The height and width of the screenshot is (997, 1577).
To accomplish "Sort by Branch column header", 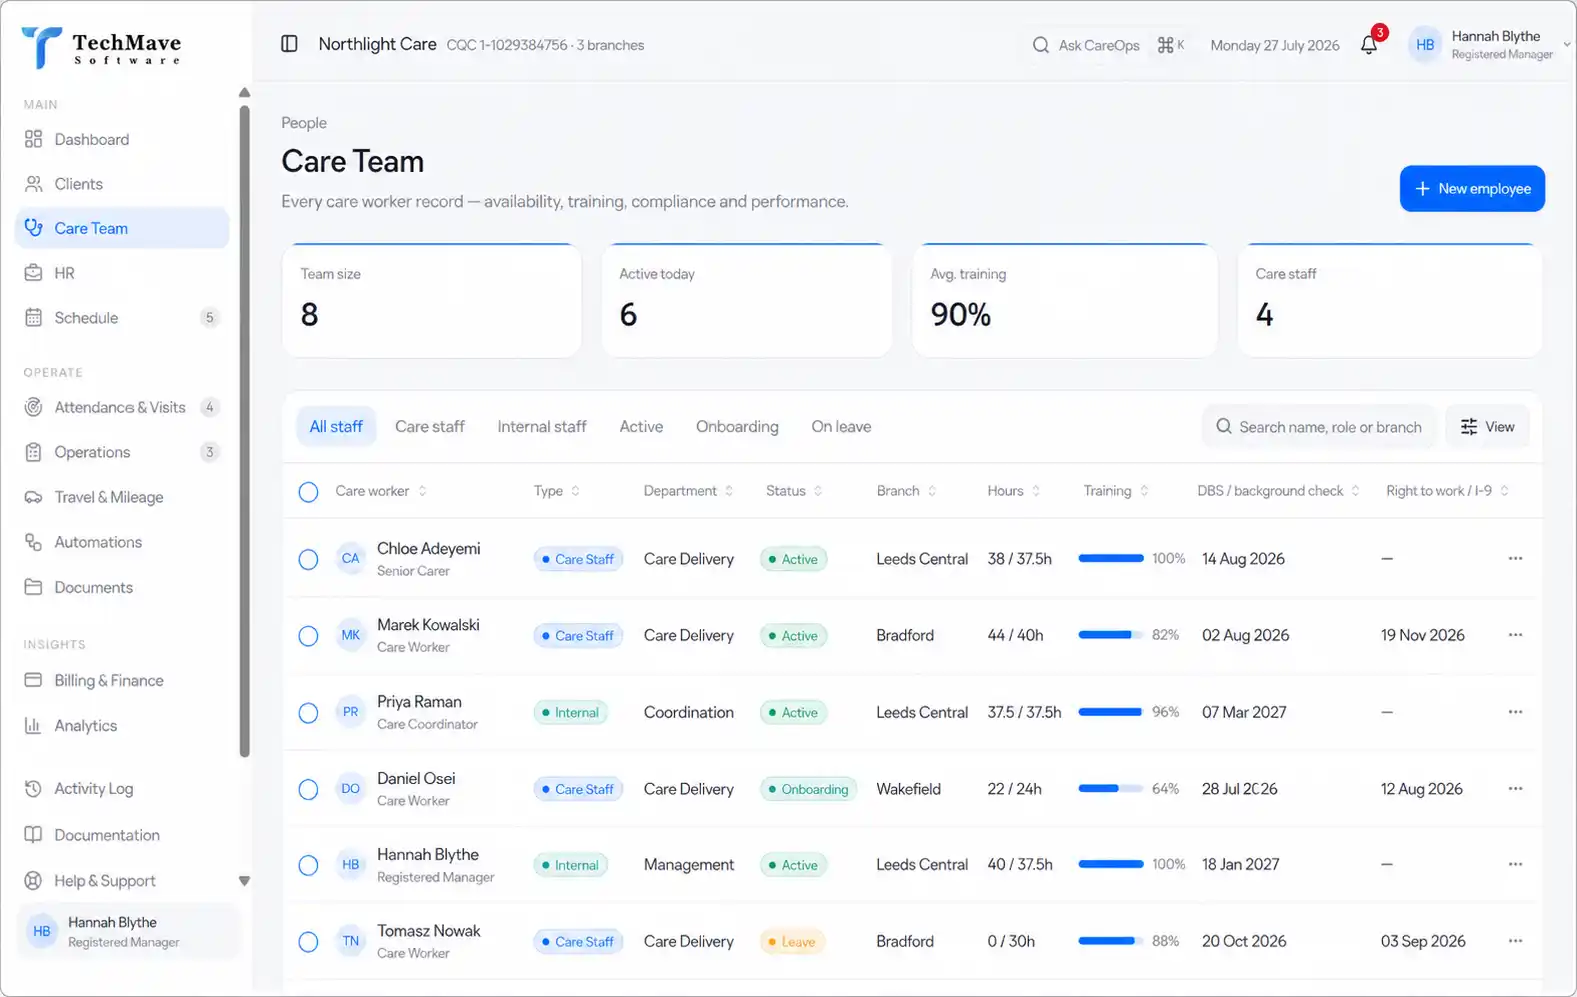I will 907,491.
